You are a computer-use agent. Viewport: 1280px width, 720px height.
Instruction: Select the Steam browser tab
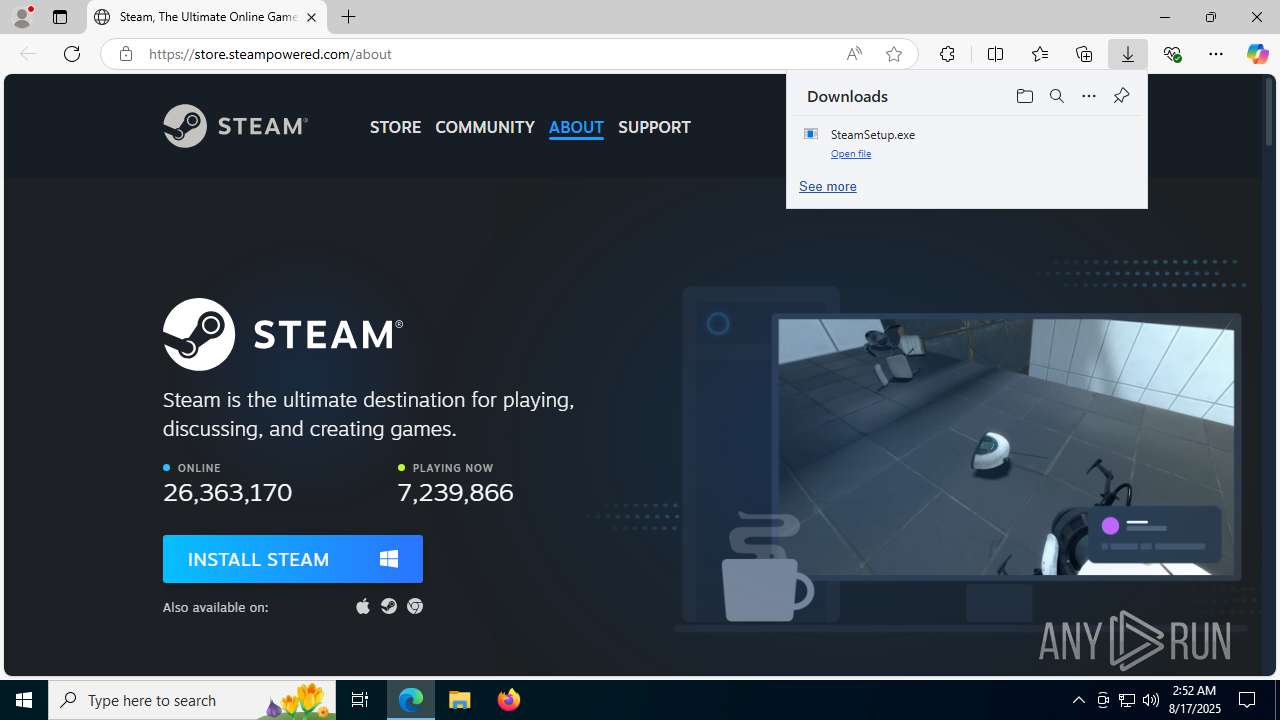click(207, 17)
